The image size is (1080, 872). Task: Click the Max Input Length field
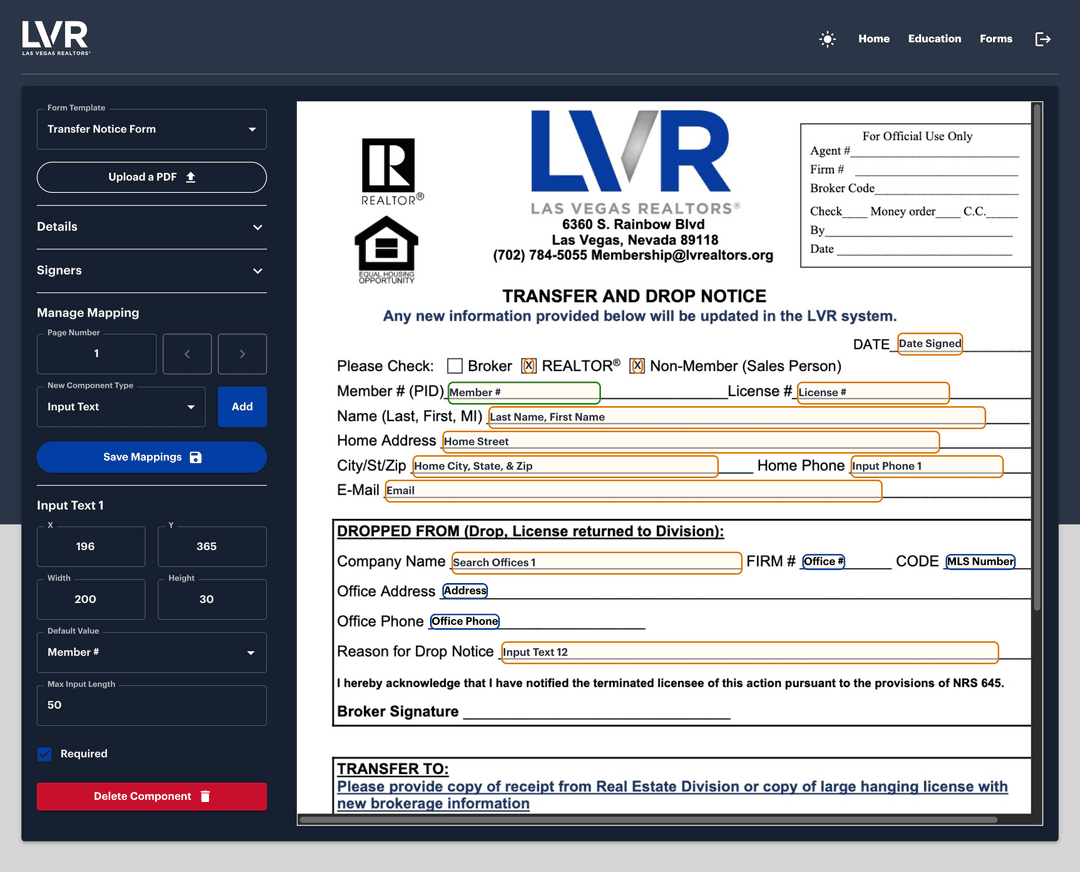pyautogui.click(x=152, y=705)
